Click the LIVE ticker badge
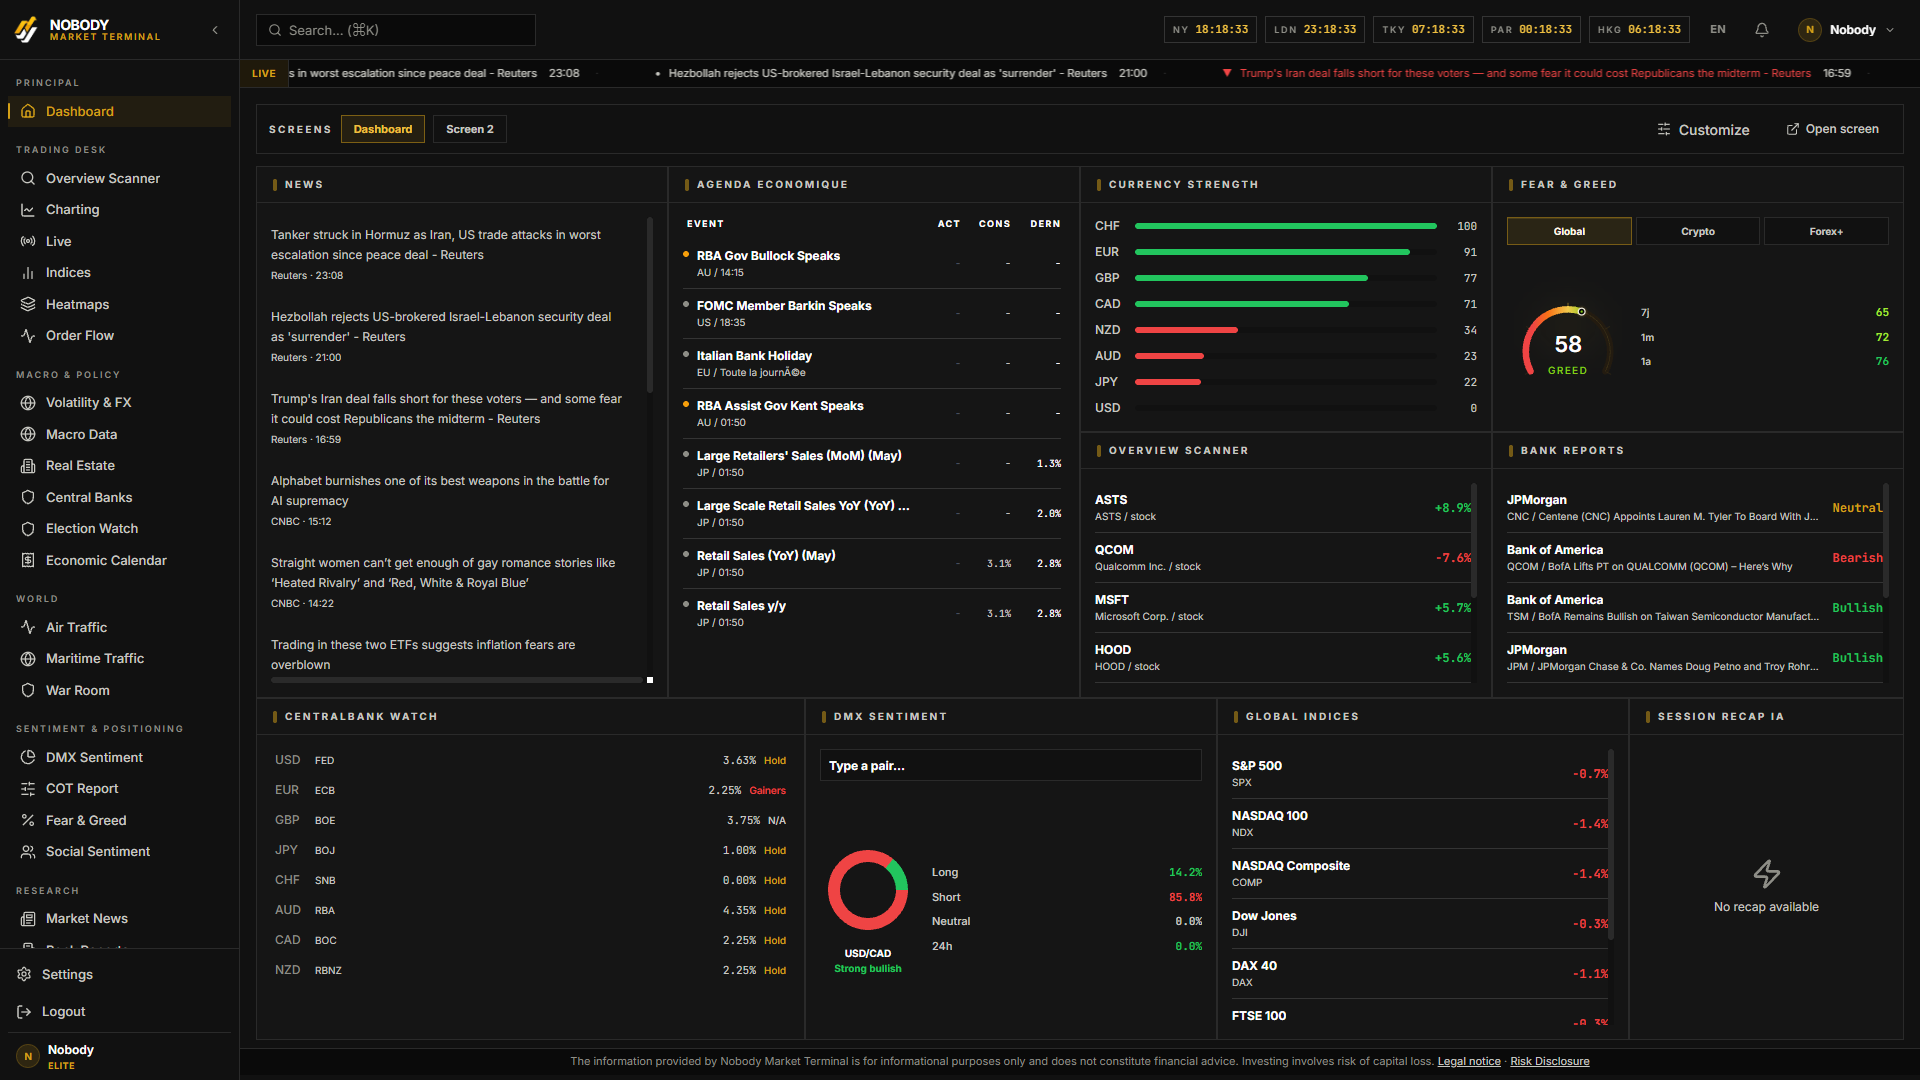Screen dimensions: 1920x1080 [x=264, y=73]
